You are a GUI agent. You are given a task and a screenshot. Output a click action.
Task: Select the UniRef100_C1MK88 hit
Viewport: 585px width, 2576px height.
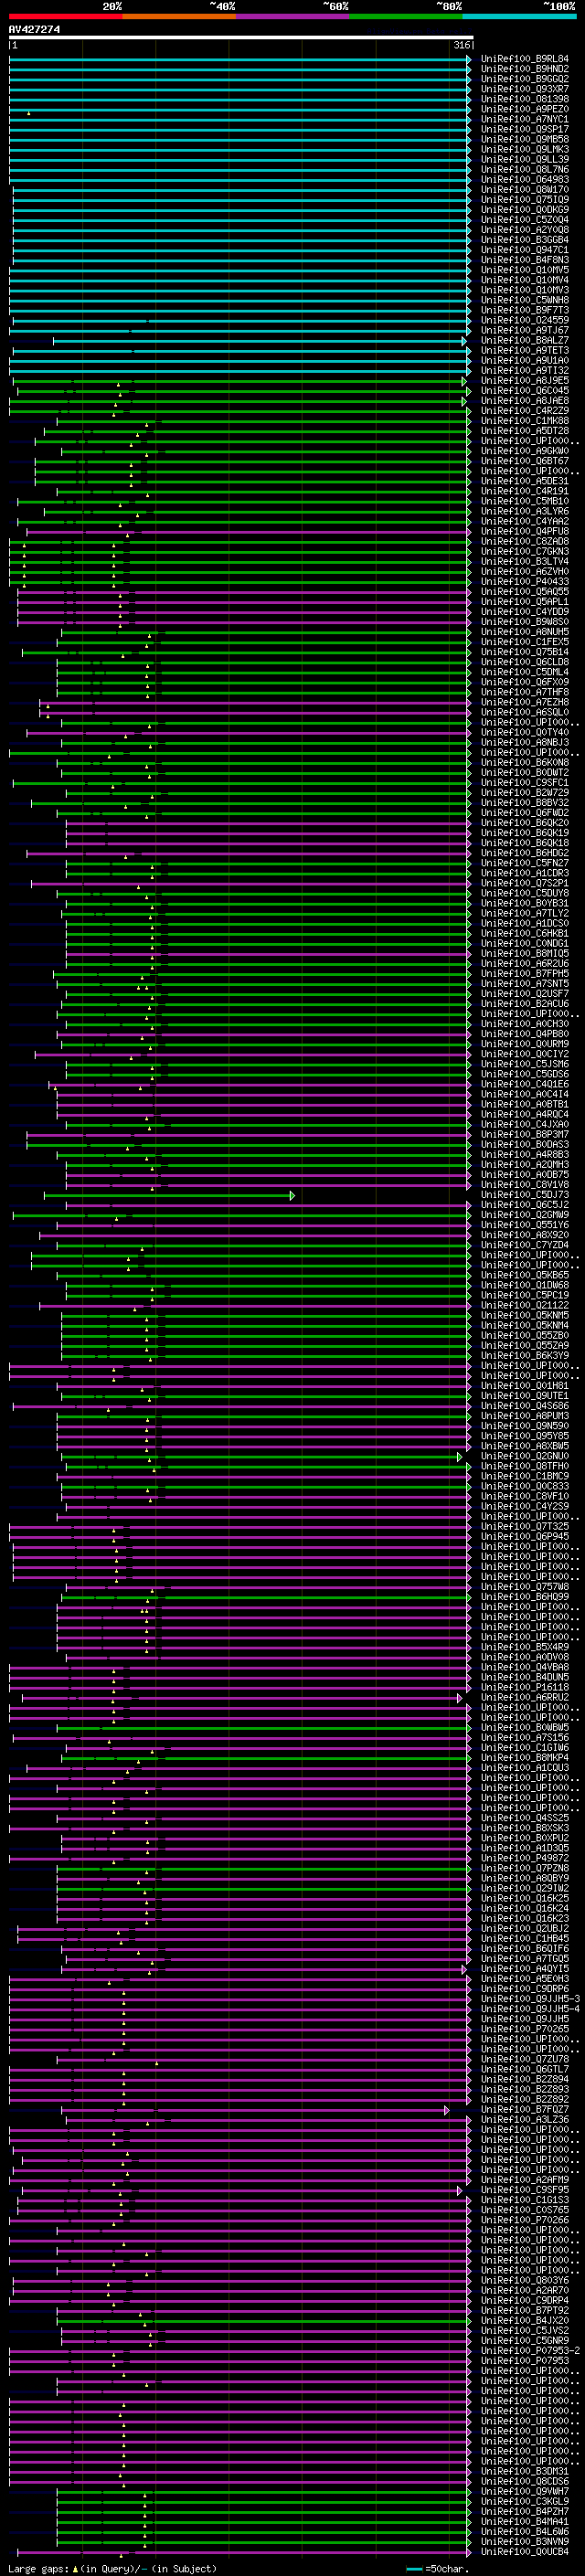pos(524,420)
